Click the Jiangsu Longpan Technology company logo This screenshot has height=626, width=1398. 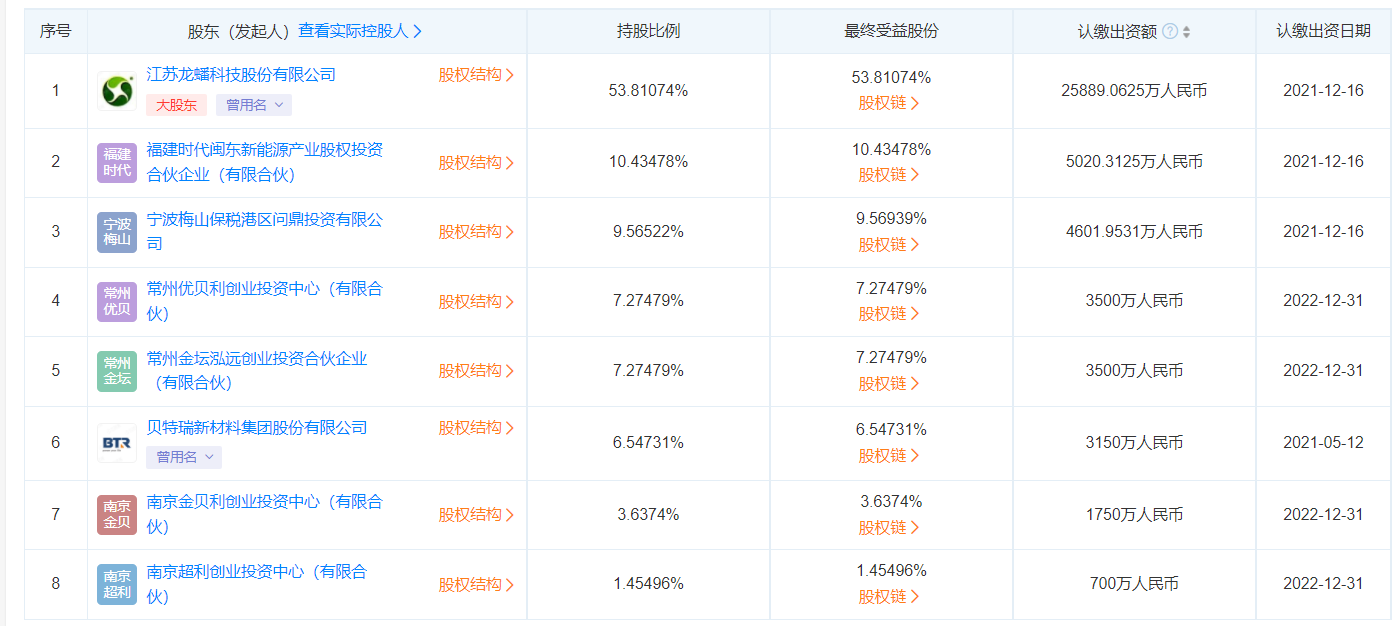click(117, 91)
